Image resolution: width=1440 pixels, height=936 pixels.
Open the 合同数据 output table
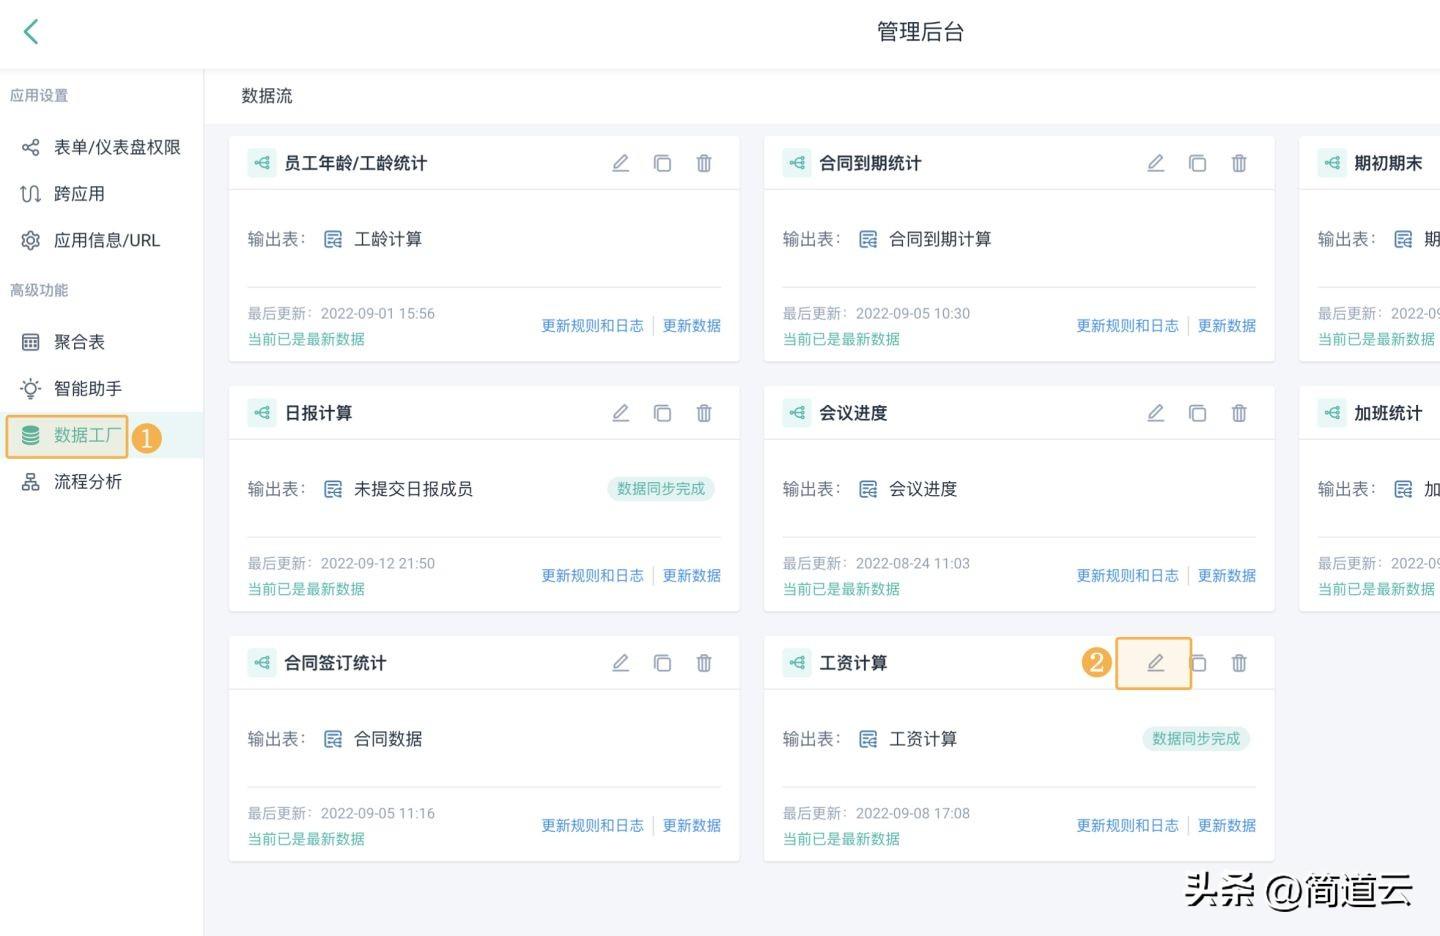[x=373, y=739]
